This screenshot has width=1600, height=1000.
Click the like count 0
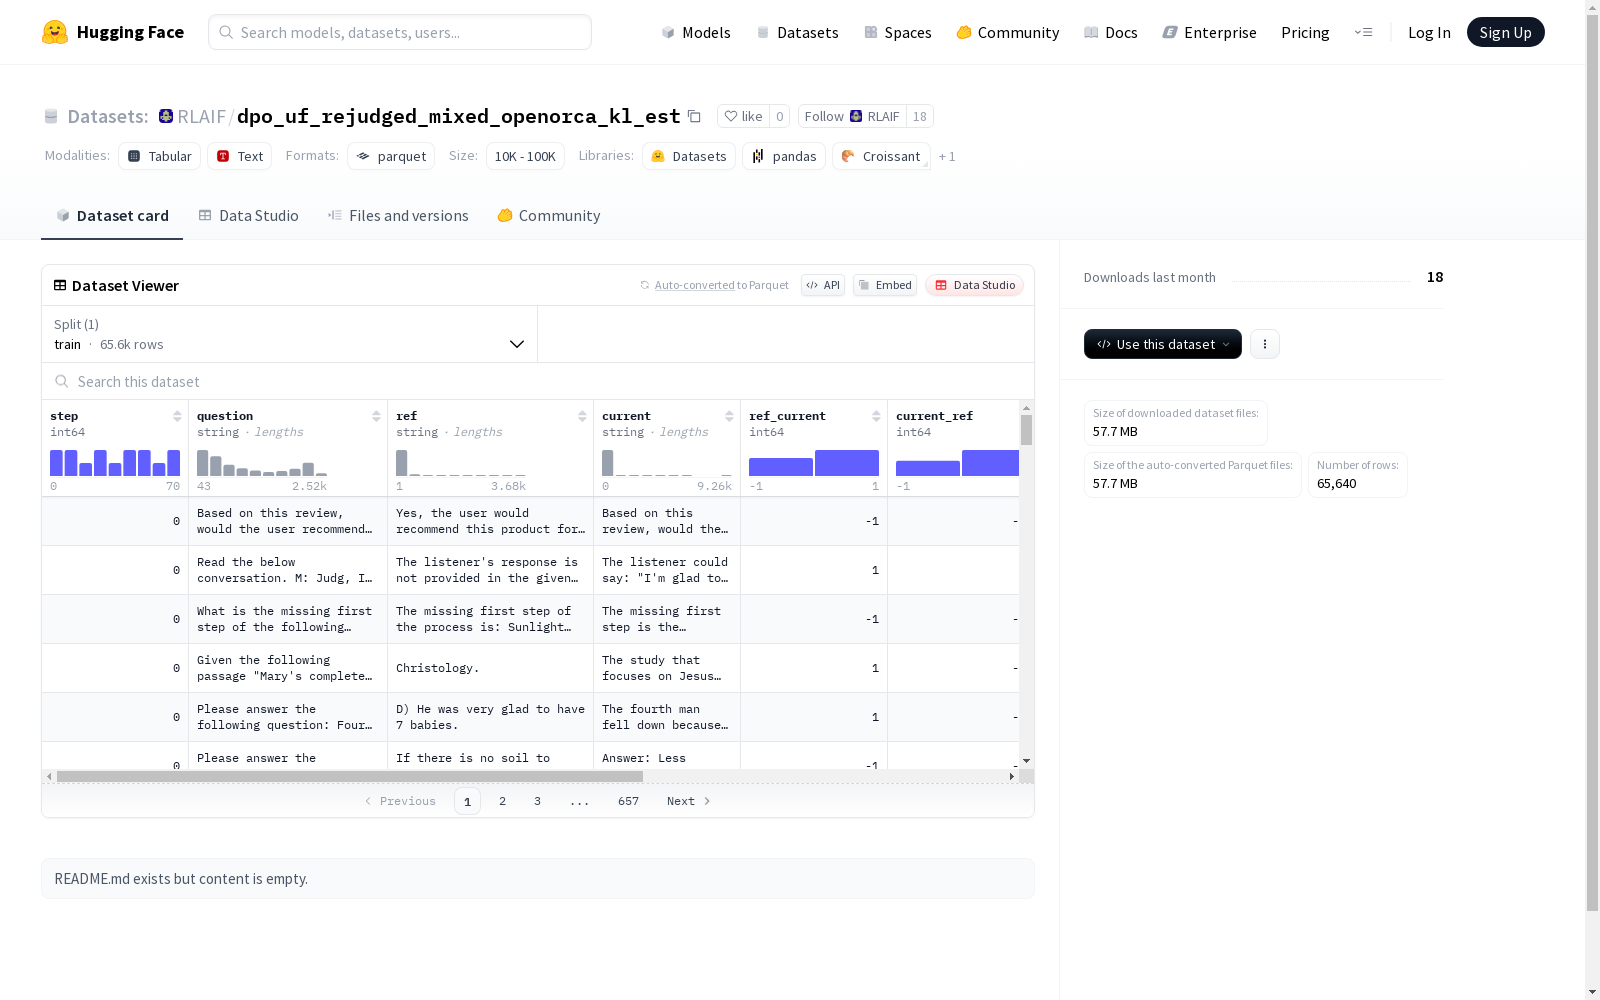(x=780, y=116)
